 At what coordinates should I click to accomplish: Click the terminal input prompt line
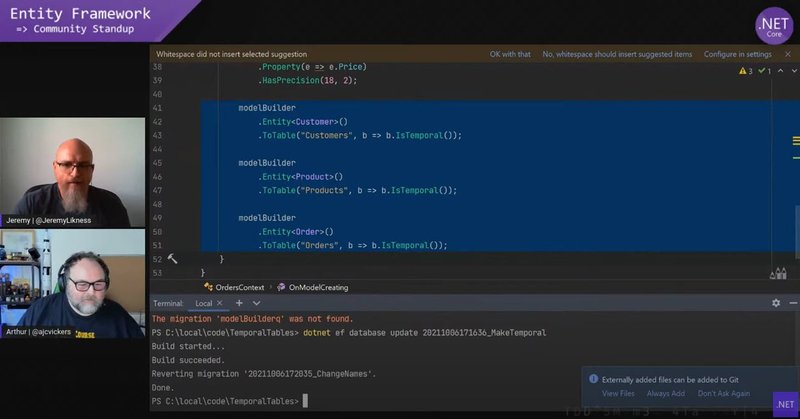tap(230, 401)
